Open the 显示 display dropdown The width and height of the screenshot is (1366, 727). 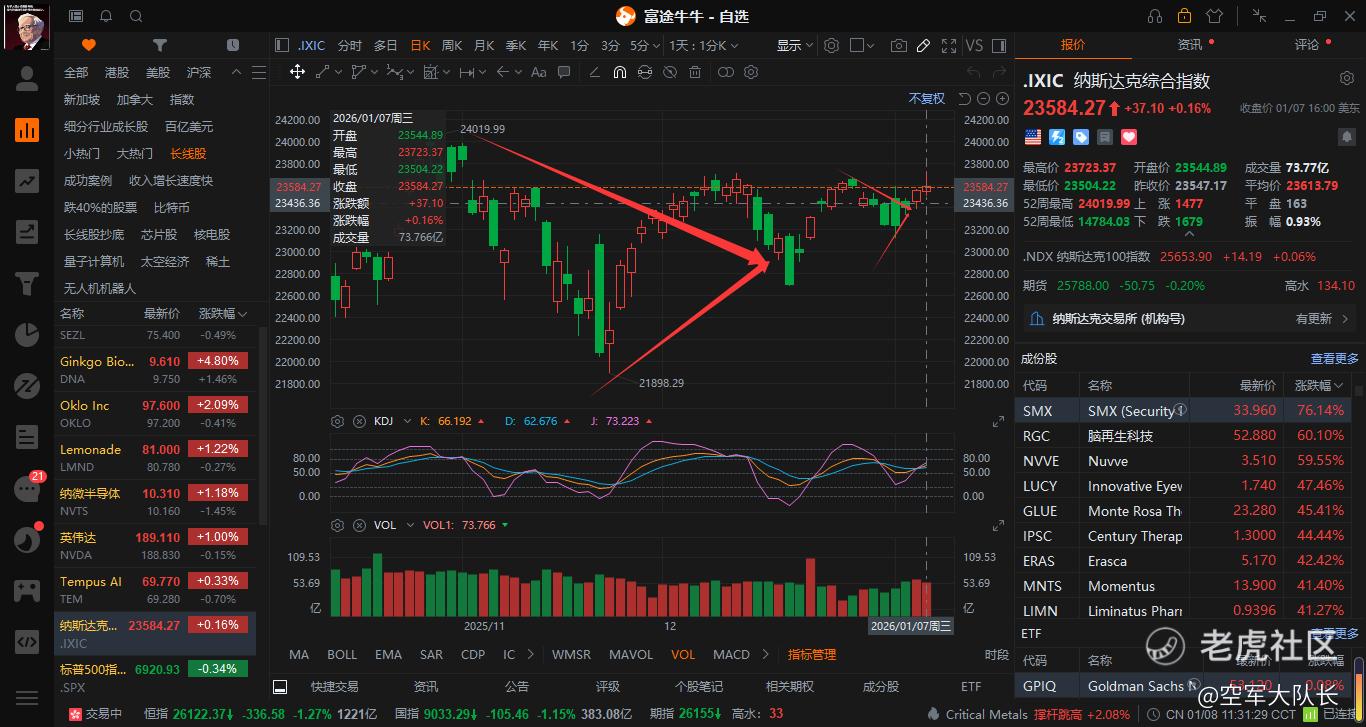(794, 46)
